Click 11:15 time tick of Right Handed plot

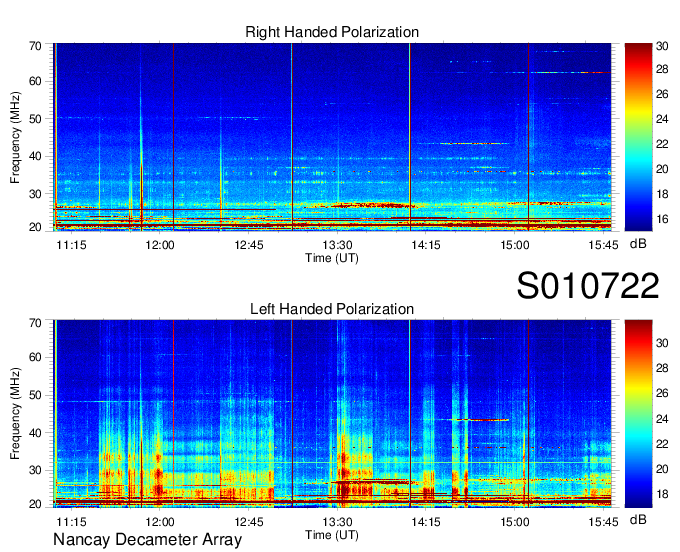tap(72, 245)
